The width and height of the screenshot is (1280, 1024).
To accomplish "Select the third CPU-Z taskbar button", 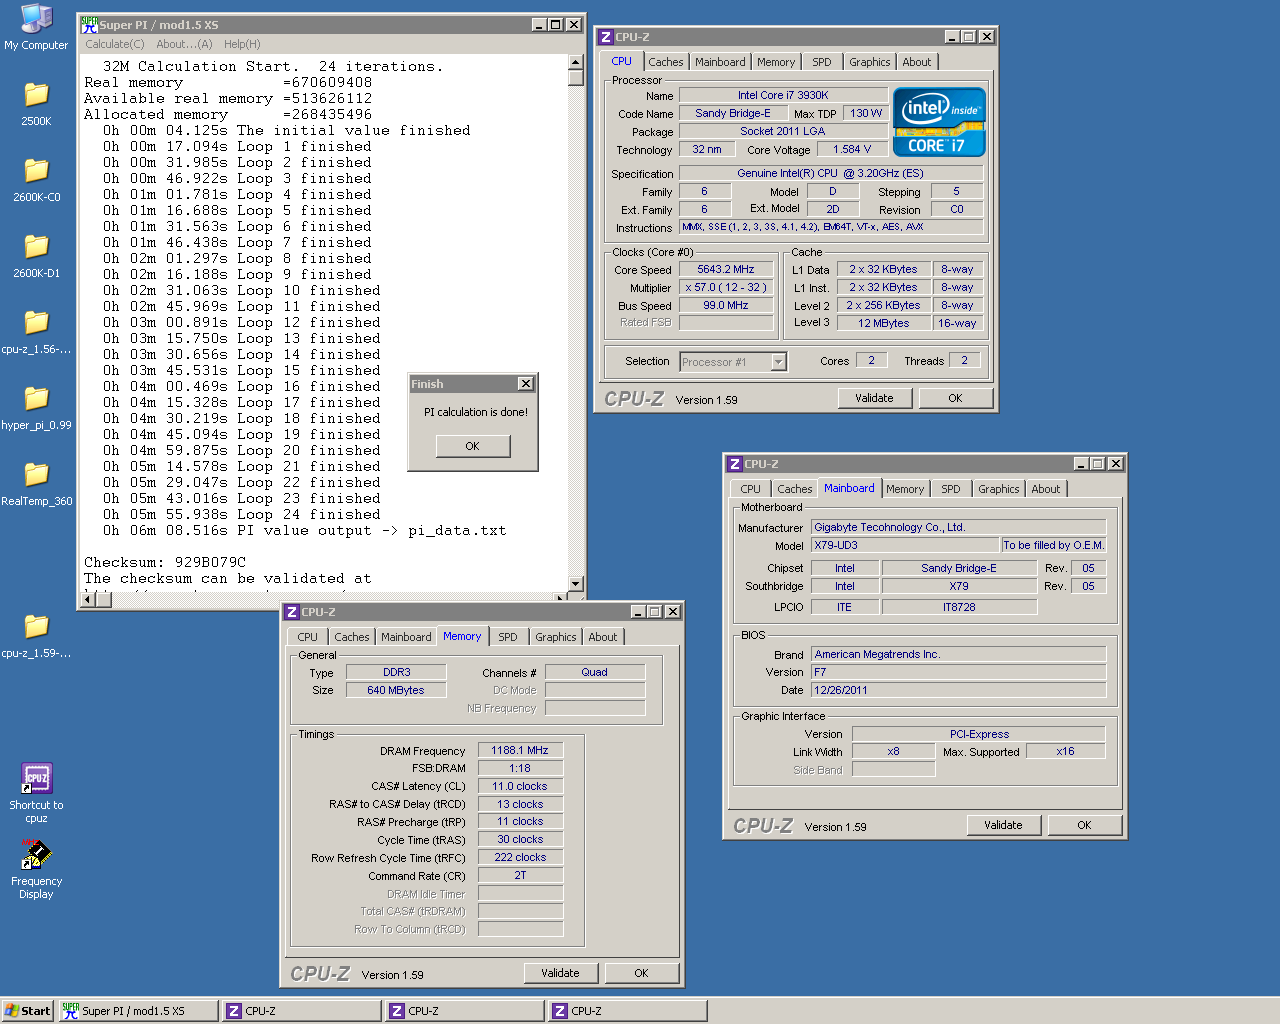I will pos(627,1011).
